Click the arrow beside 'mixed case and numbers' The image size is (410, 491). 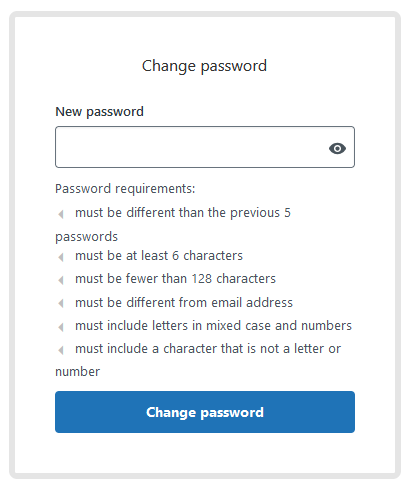(61, 327)
